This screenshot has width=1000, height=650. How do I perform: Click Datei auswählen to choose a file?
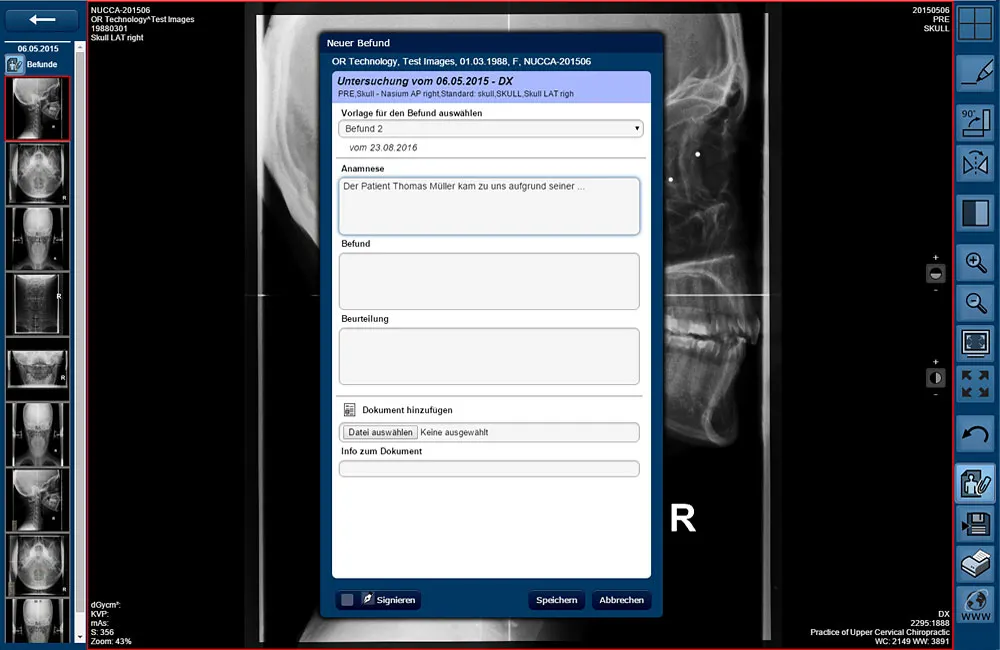(x=380, y=432)
